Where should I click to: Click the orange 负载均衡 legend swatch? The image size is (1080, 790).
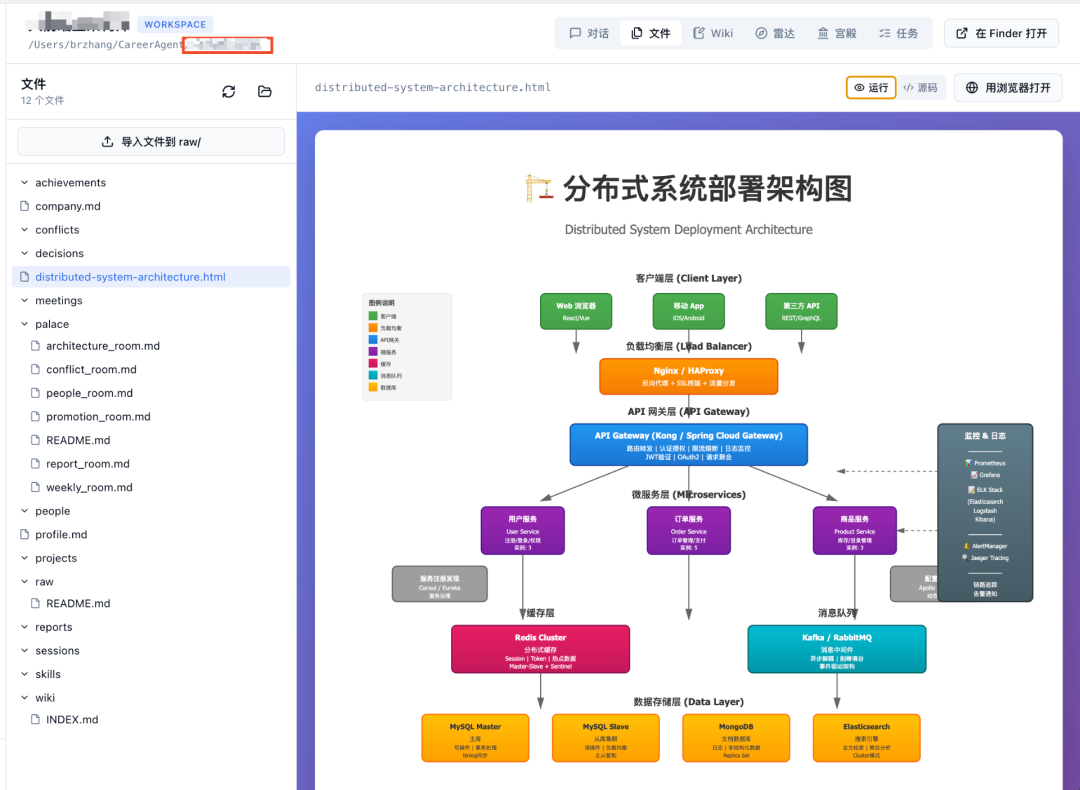(x=373, y=328)
